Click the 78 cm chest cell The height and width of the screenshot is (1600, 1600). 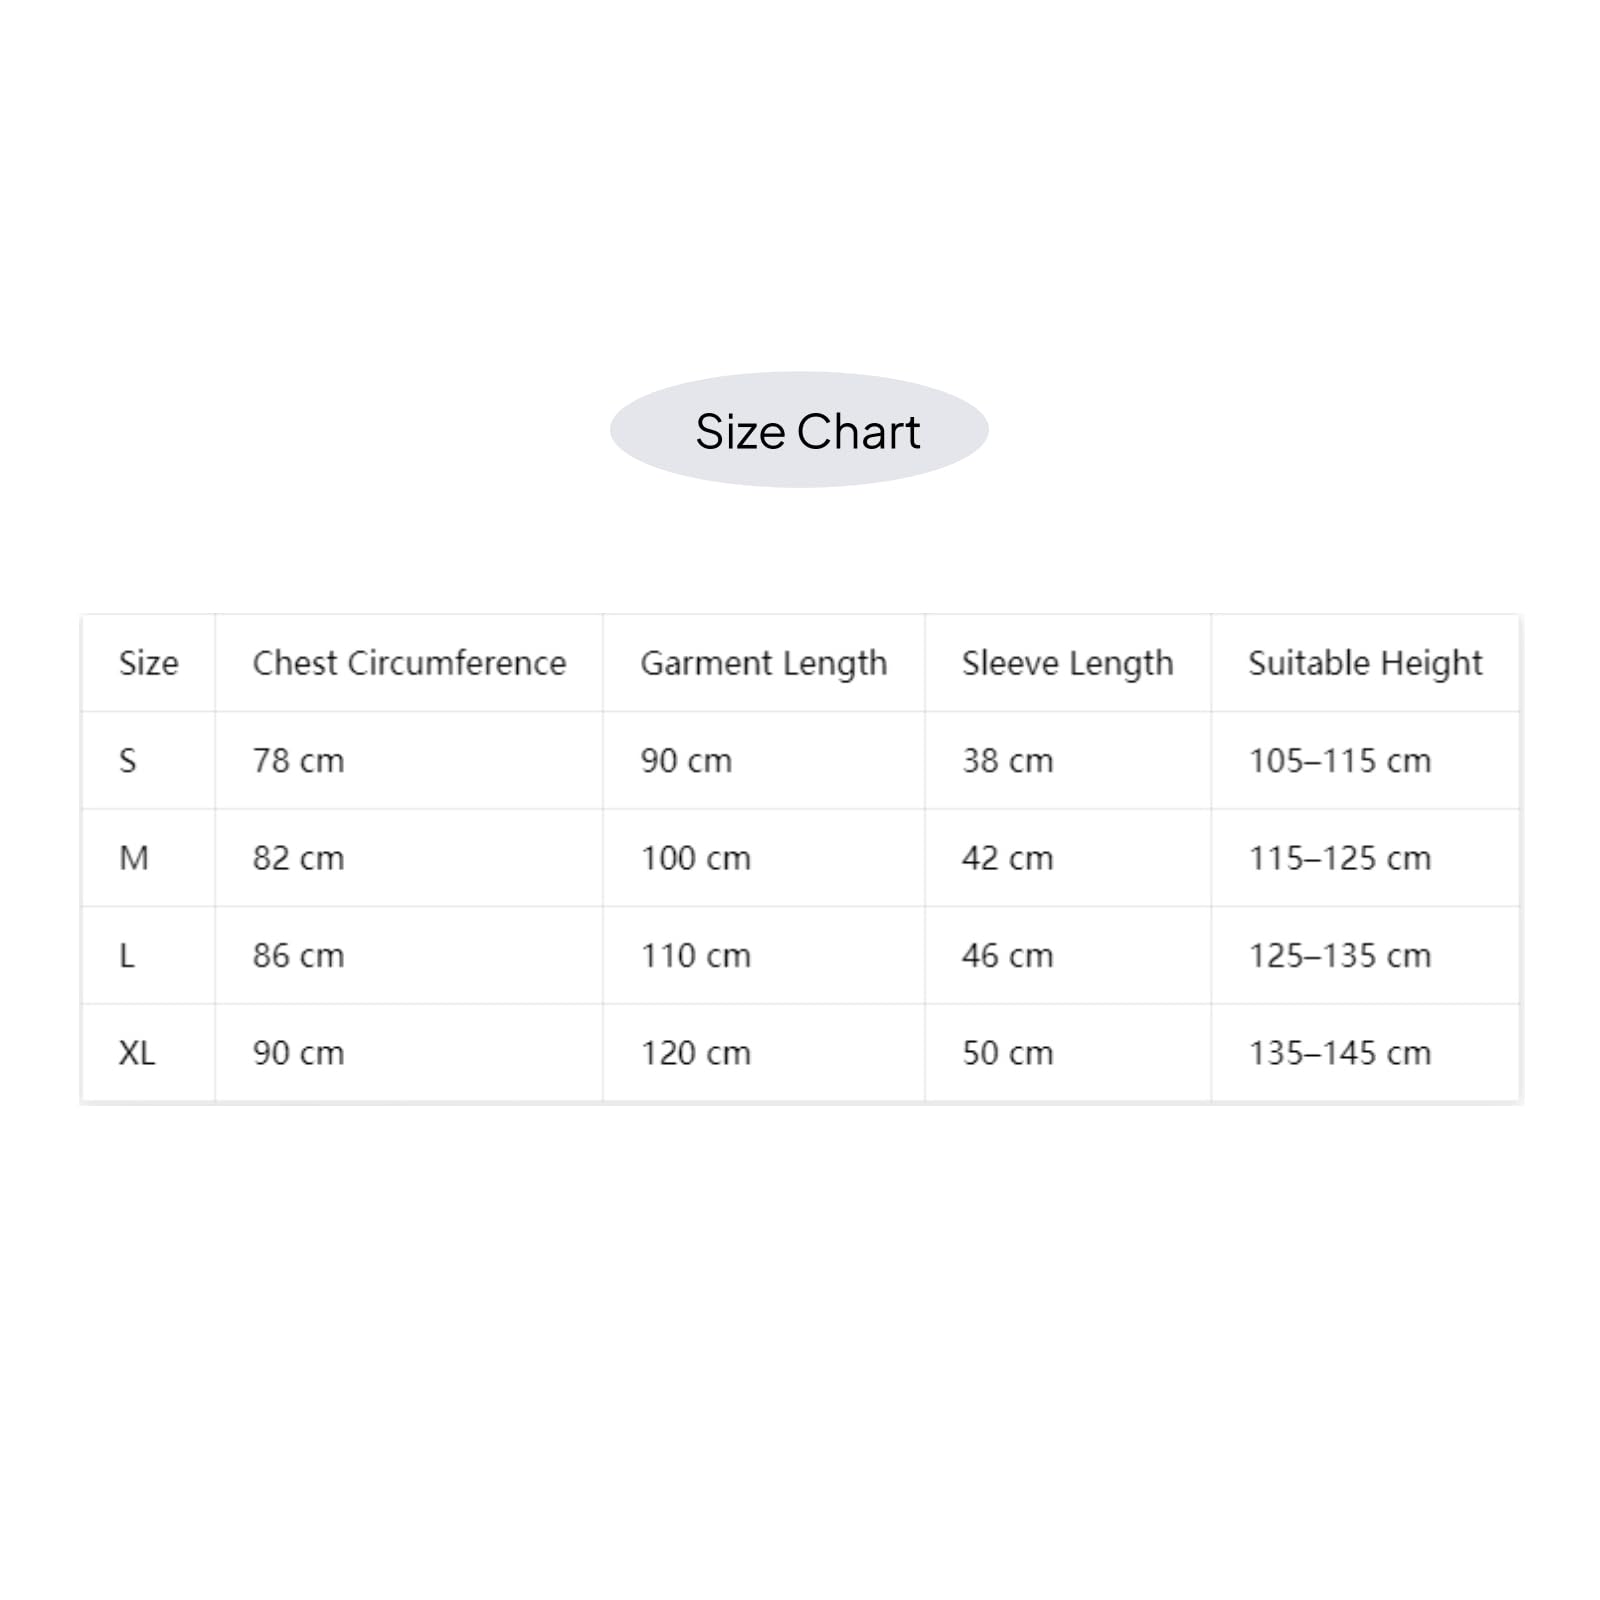(x=409, y=760)
